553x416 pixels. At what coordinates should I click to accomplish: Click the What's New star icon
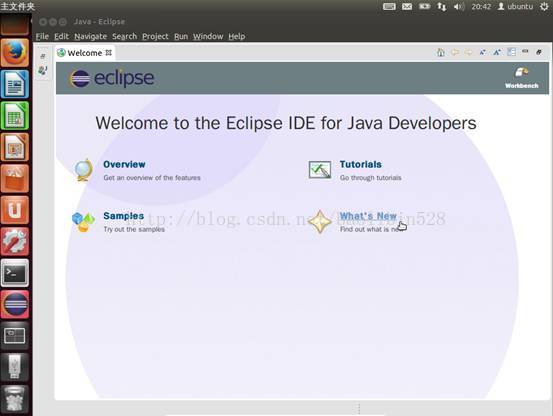(320, 222)
